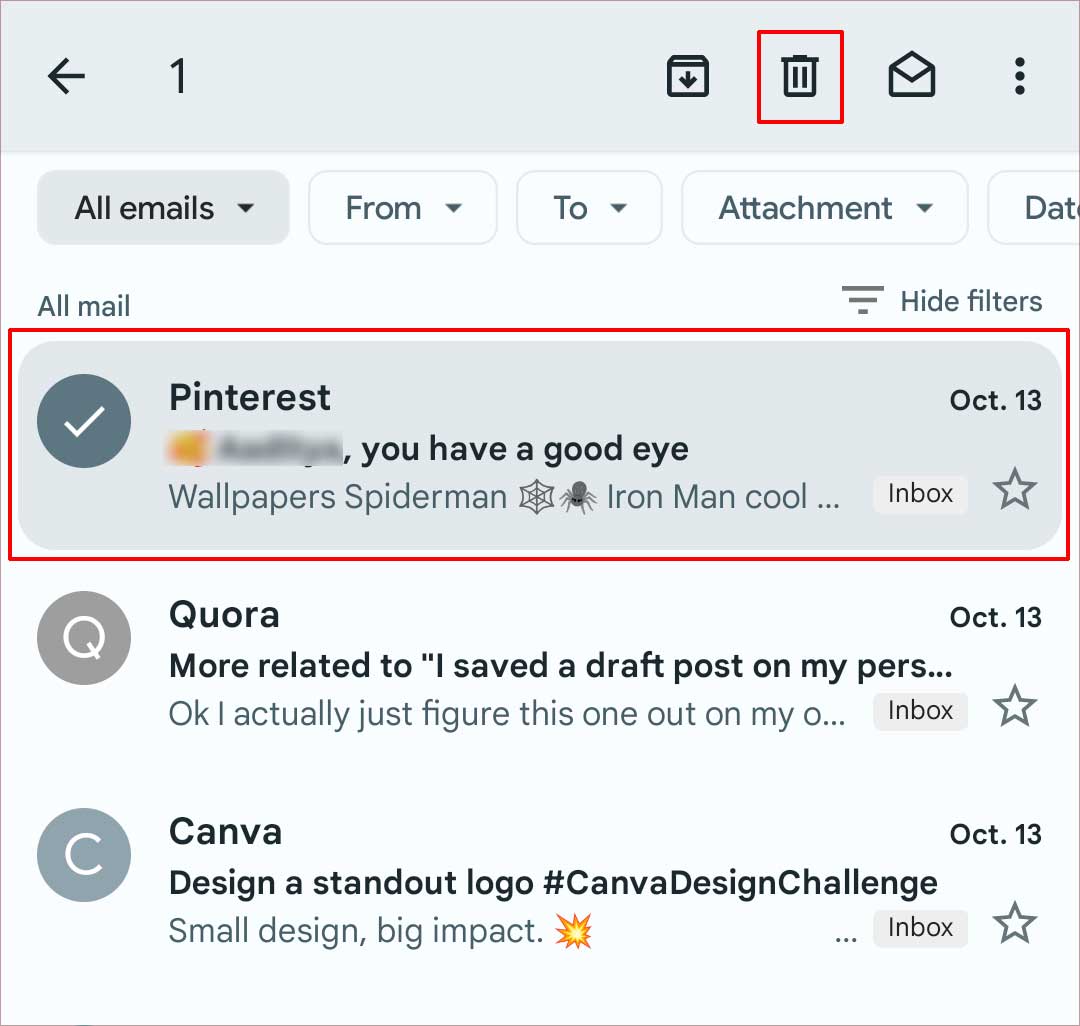
Task: Select Canva email via C avatar
Action: (x=84, y=855)
